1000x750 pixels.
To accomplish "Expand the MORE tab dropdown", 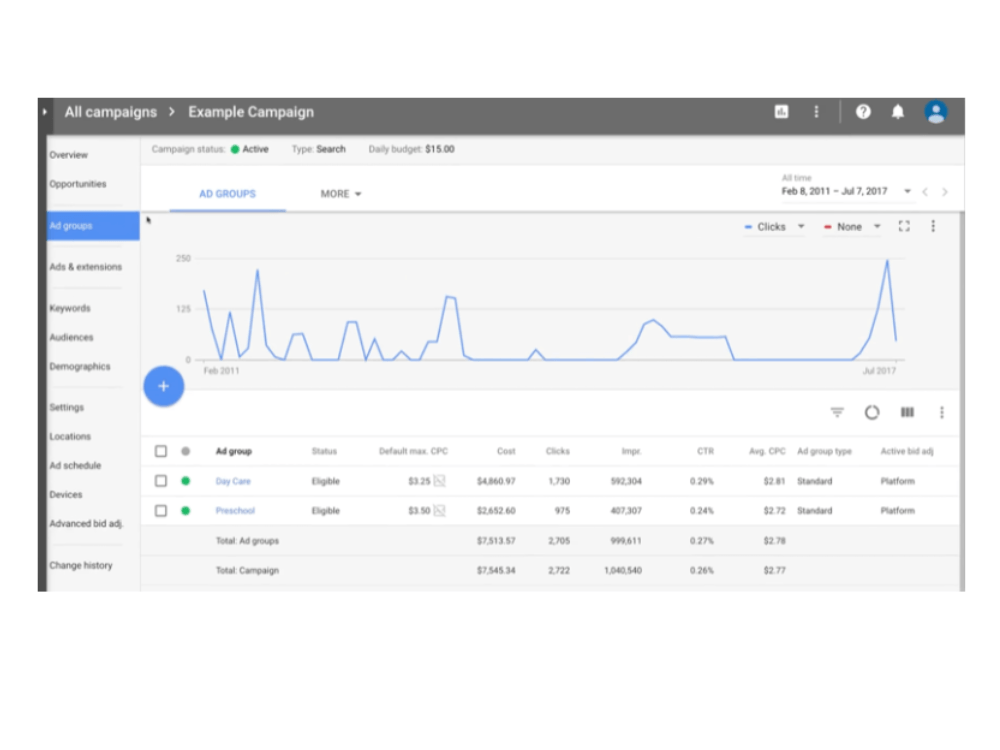I will [x=341, y=193].
